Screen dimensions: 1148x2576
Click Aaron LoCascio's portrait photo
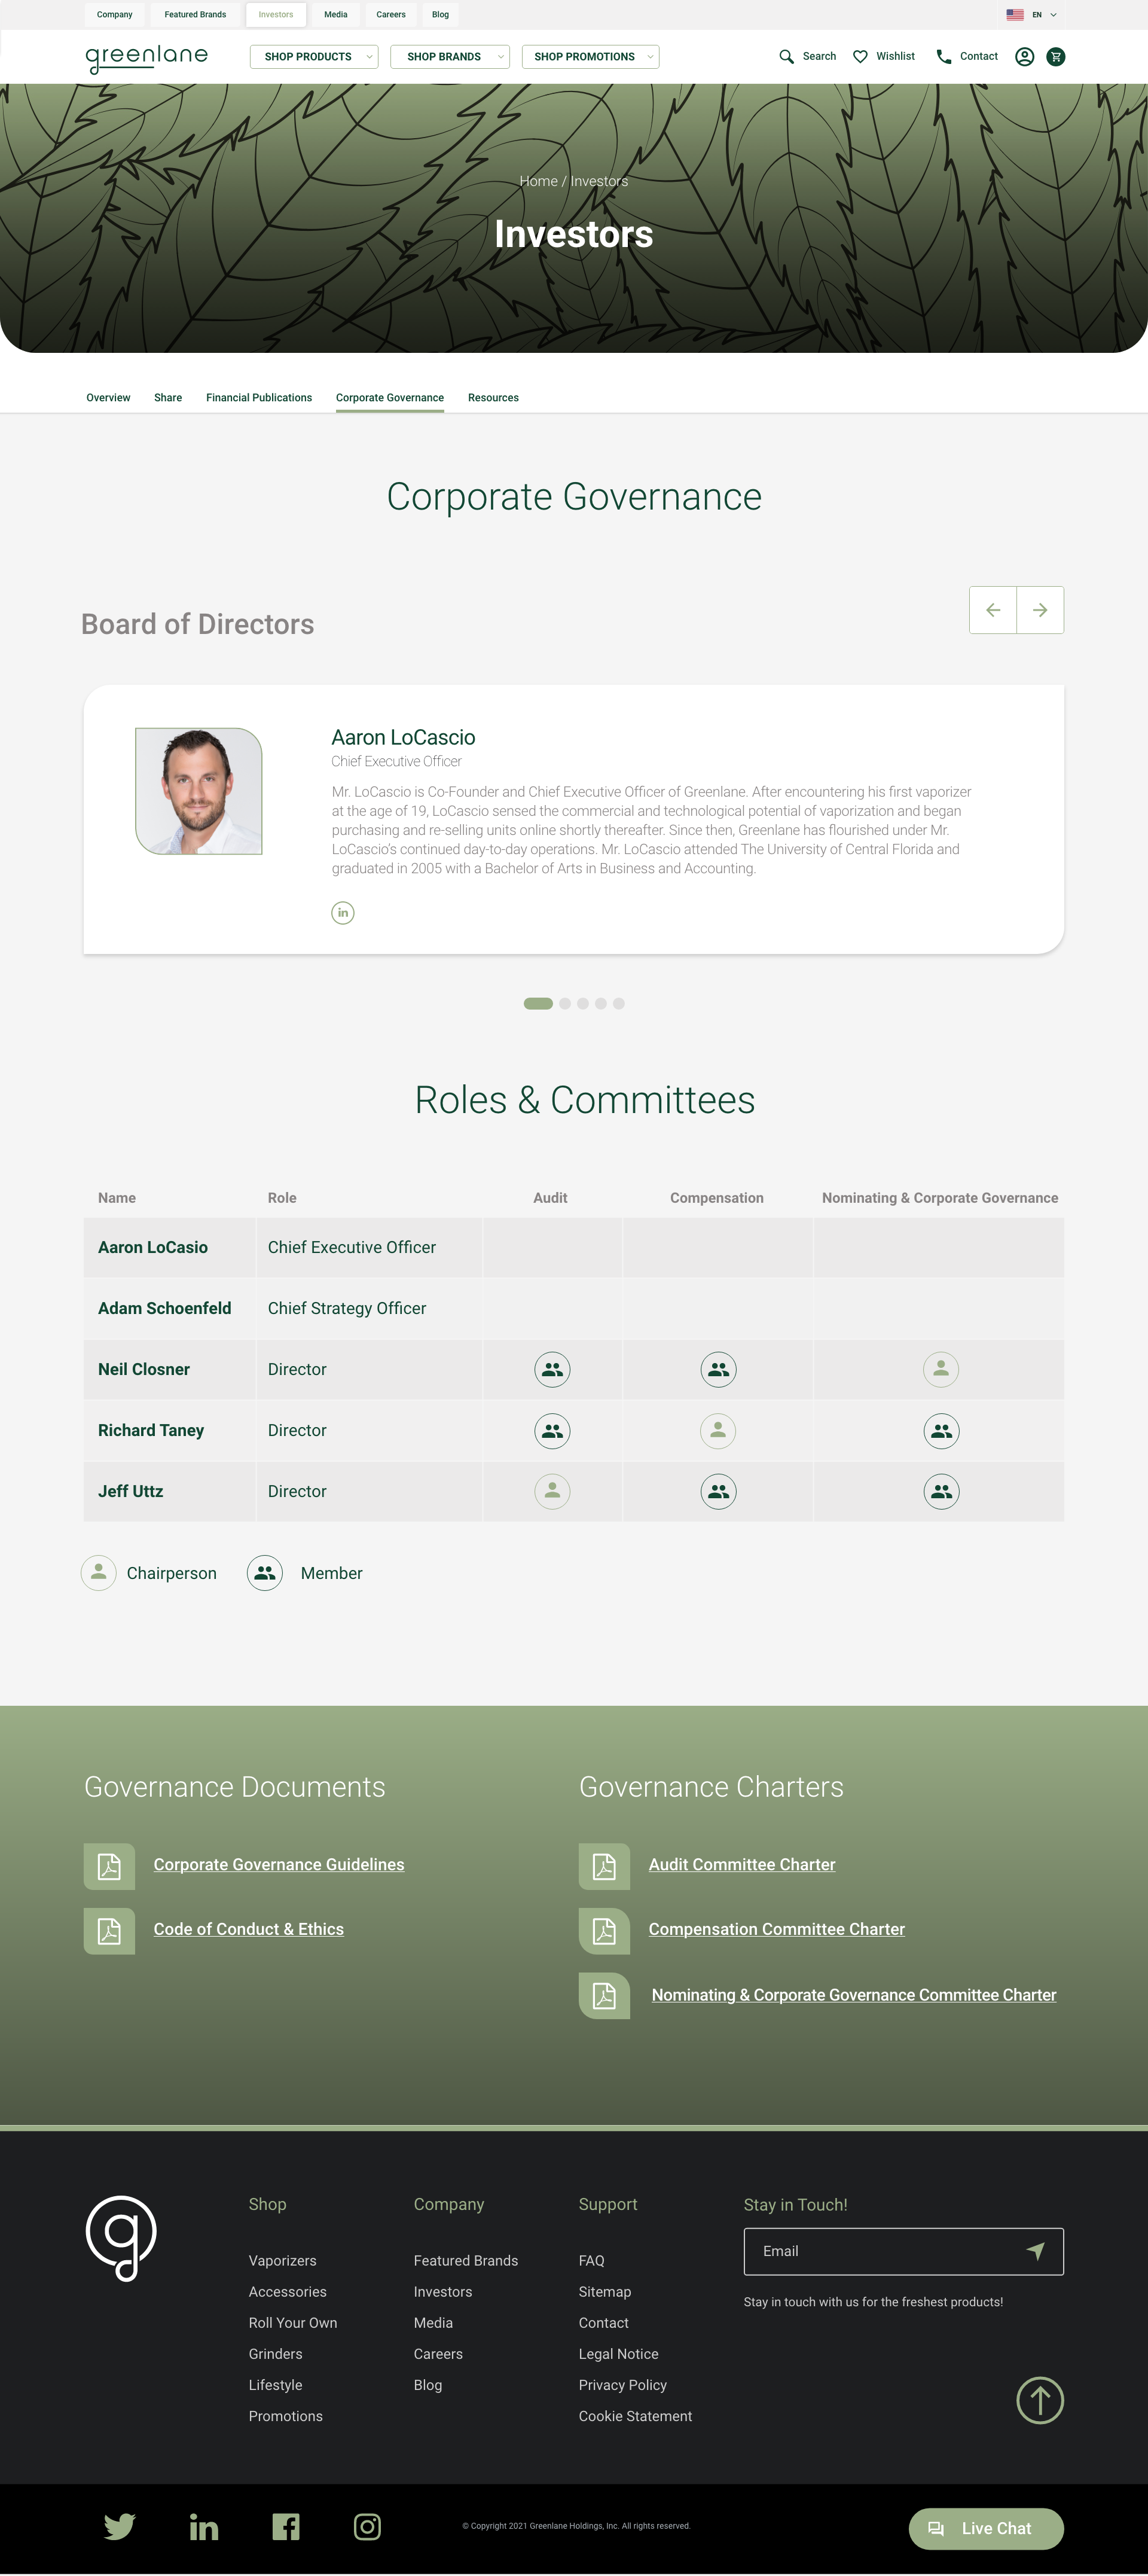[199, 792]
